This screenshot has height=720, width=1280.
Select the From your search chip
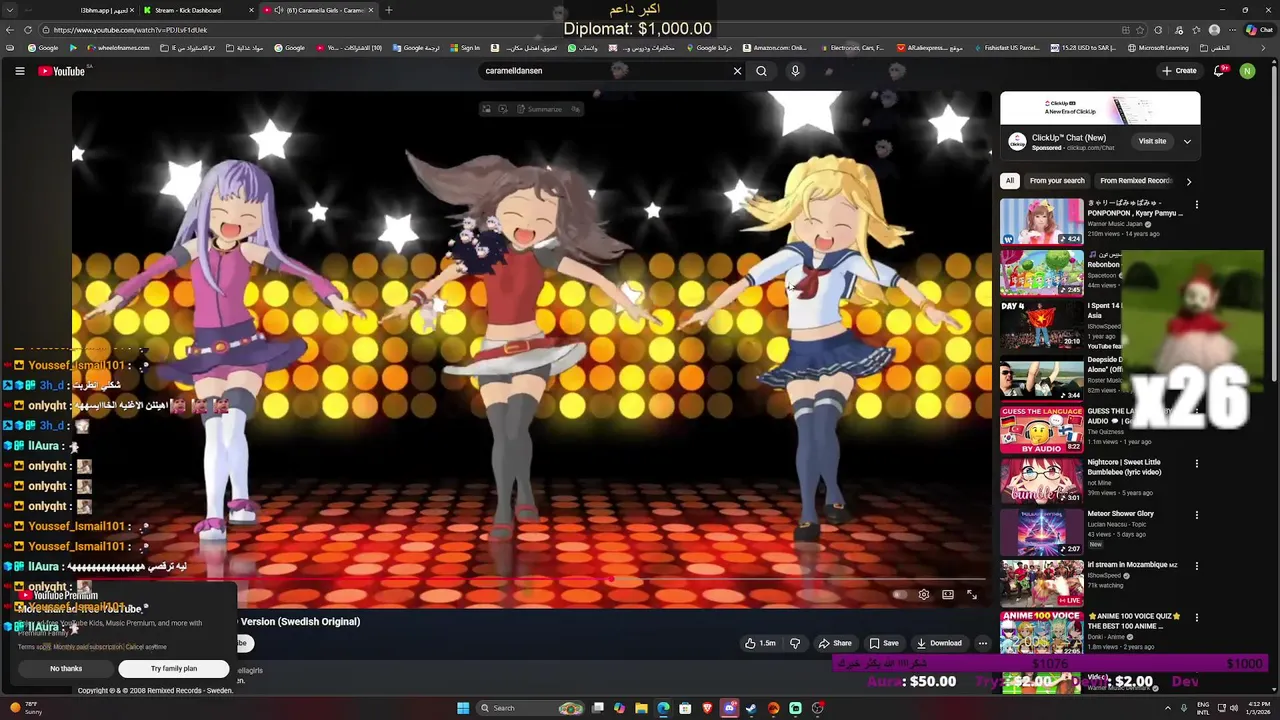click(1057, 181)
